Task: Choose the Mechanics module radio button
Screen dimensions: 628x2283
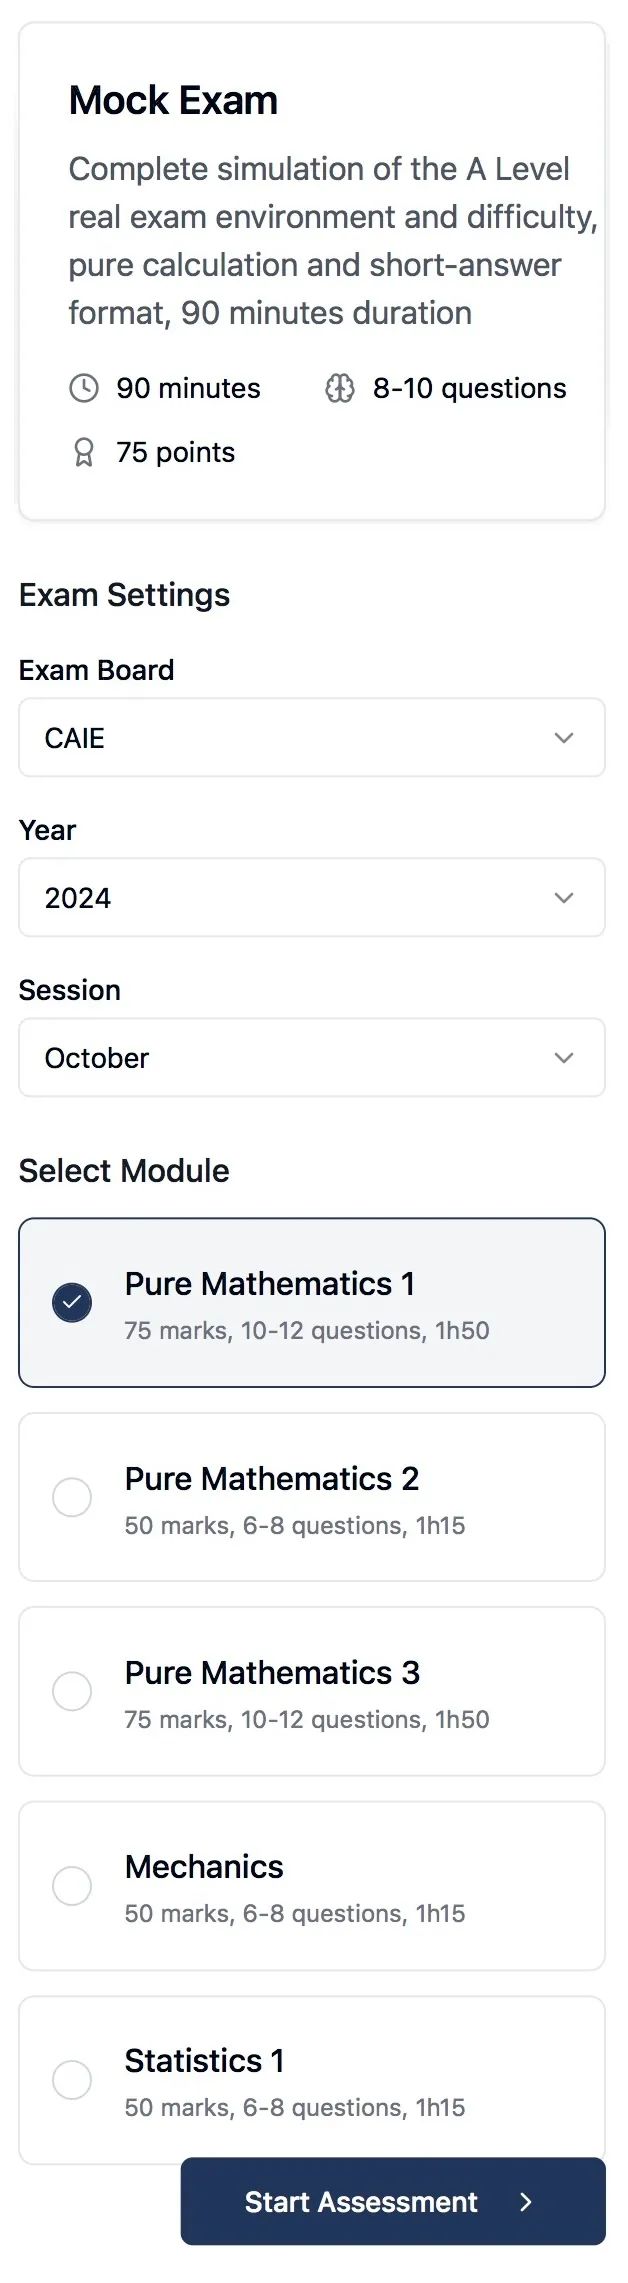Action: (x=72, y=1885)
